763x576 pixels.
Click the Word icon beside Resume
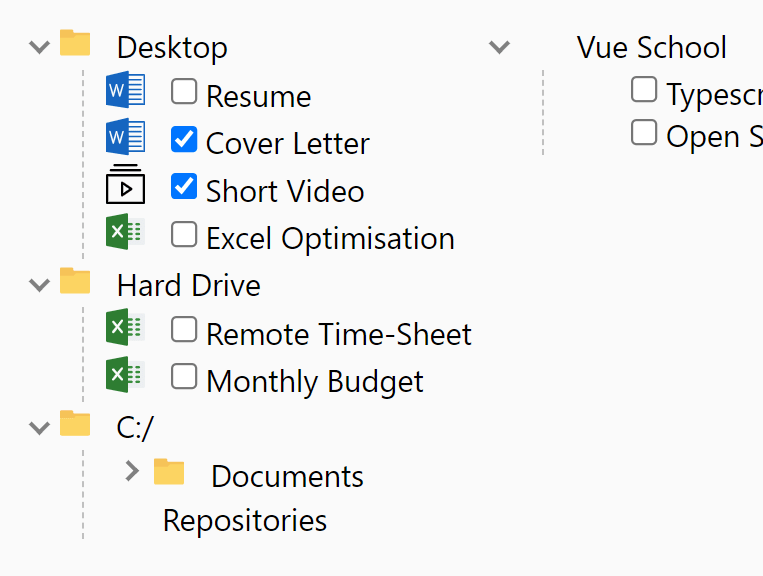[x=126, y=91]
